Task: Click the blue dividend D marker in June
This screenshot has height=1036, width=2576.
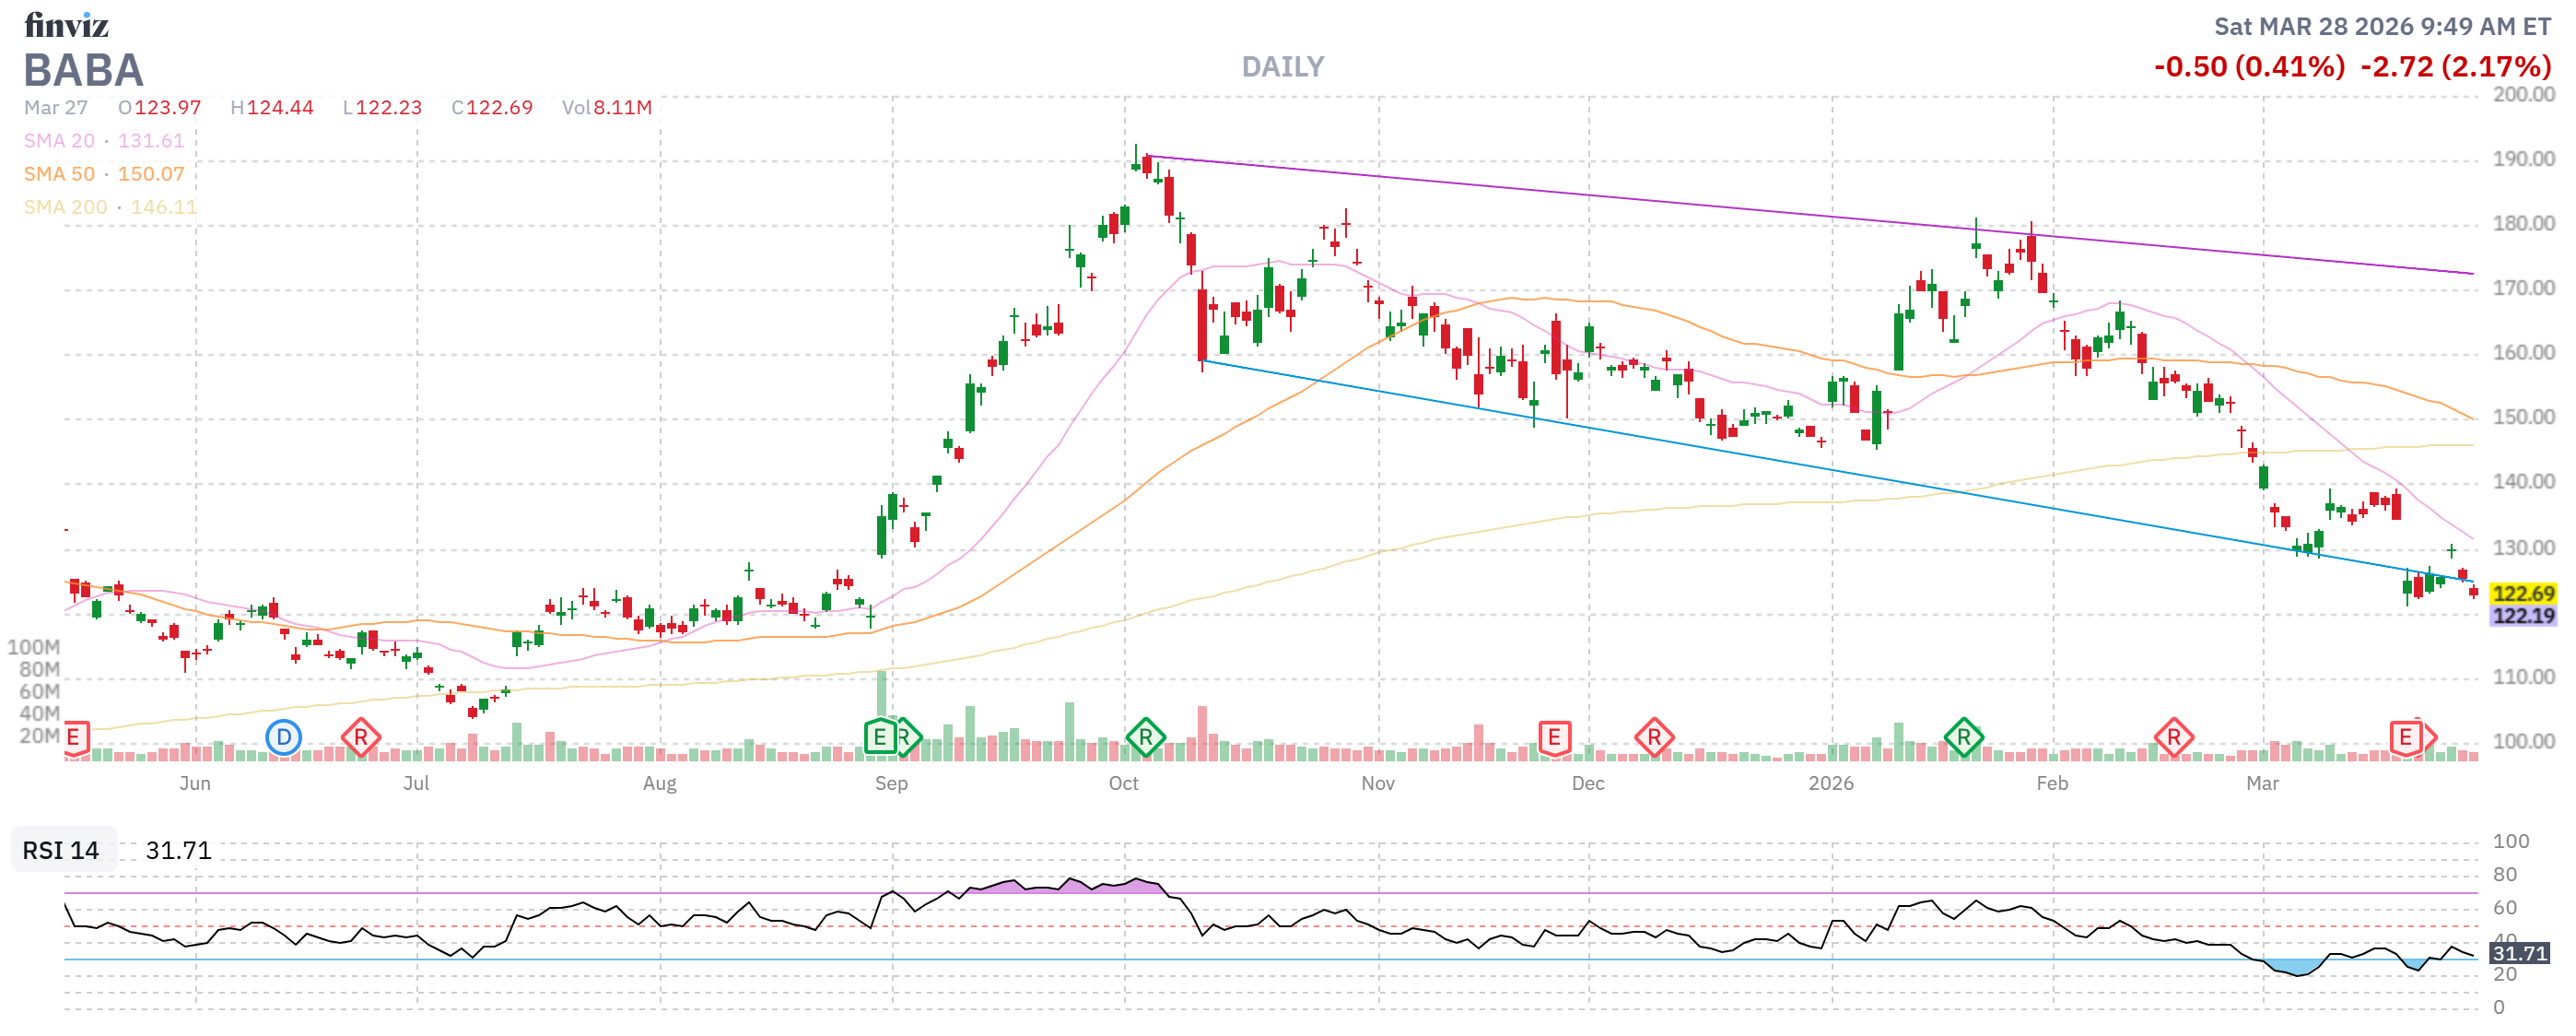Action: [x=284, y=739]
